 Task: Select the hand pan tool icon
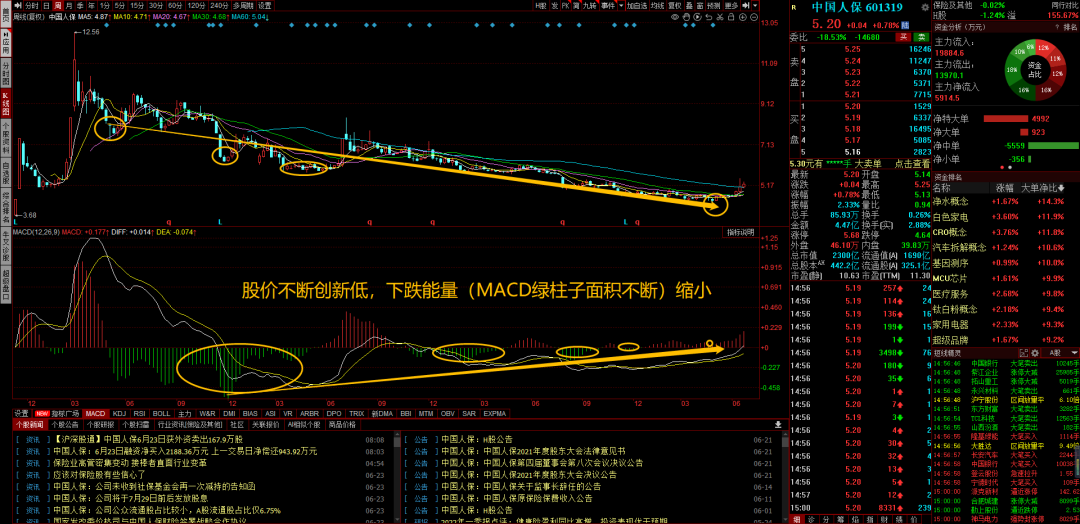[686, 17]
